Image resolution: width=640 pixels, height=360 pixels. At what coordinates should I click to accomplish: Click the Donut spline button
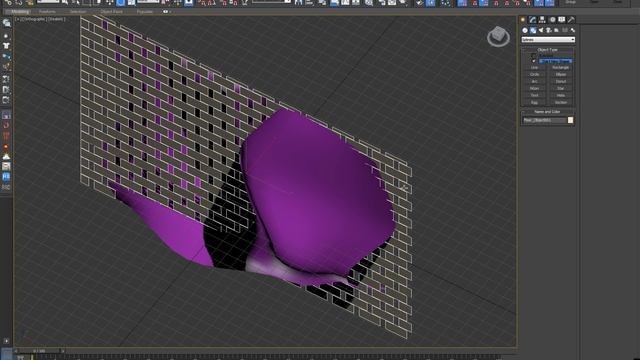click(x=561, y=81)
